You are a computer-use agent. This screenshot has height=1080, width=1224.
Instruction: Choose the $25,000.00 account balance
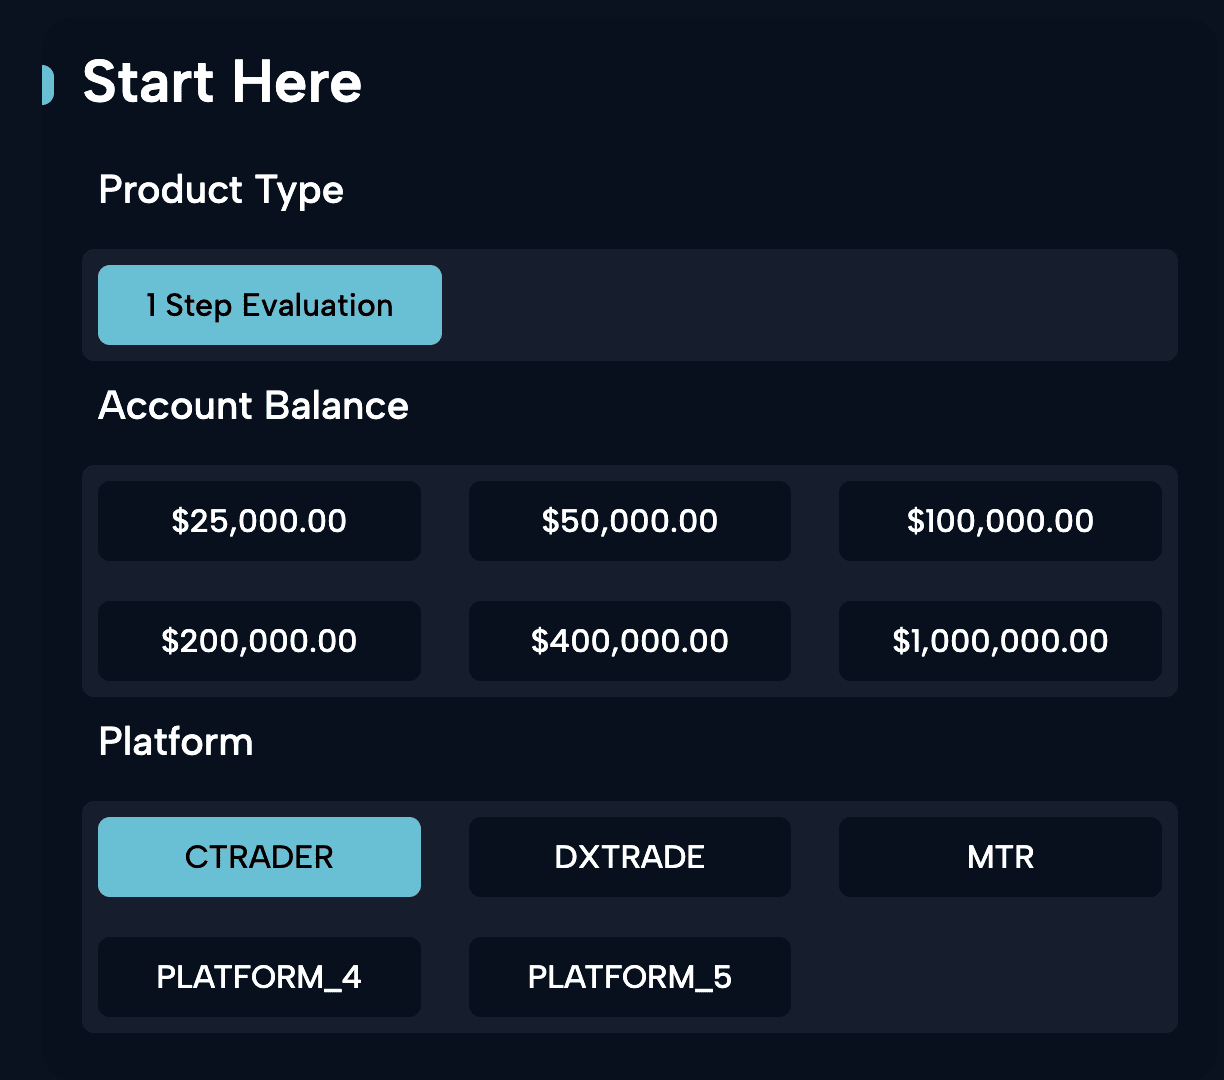point(259,521)
